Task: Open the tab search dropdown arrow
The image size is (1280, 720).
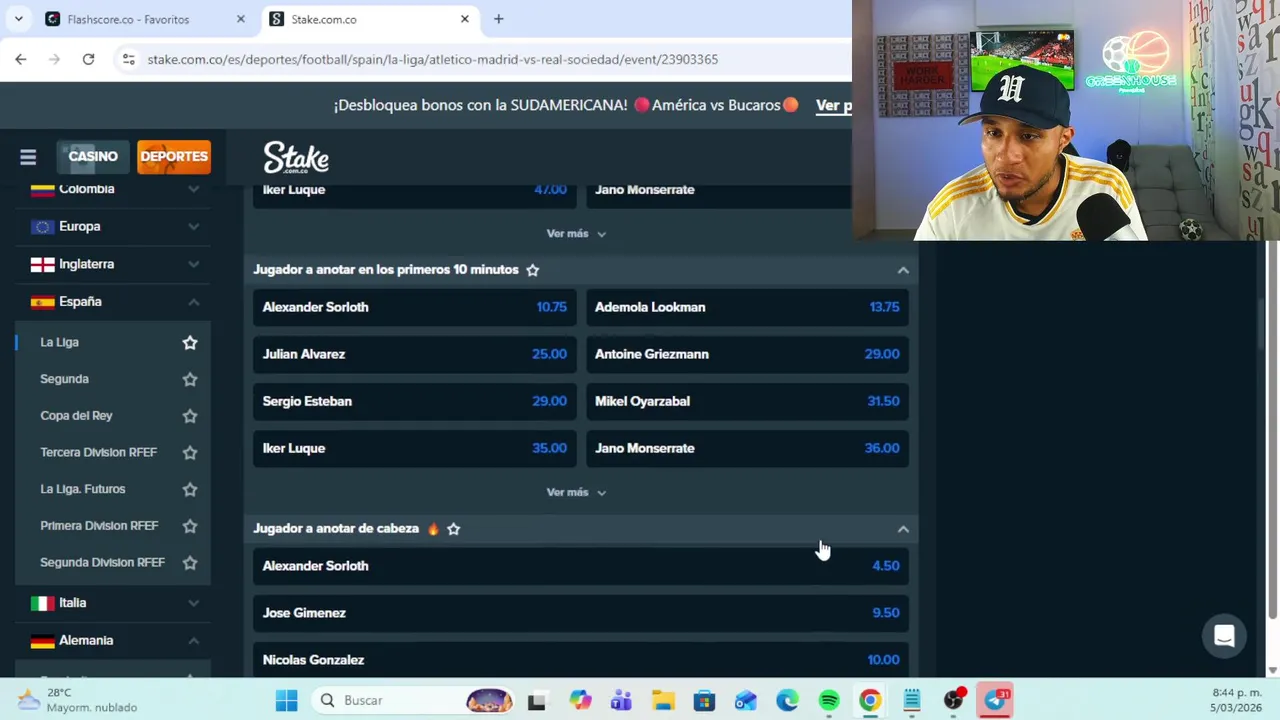Action: pos(18,19)
